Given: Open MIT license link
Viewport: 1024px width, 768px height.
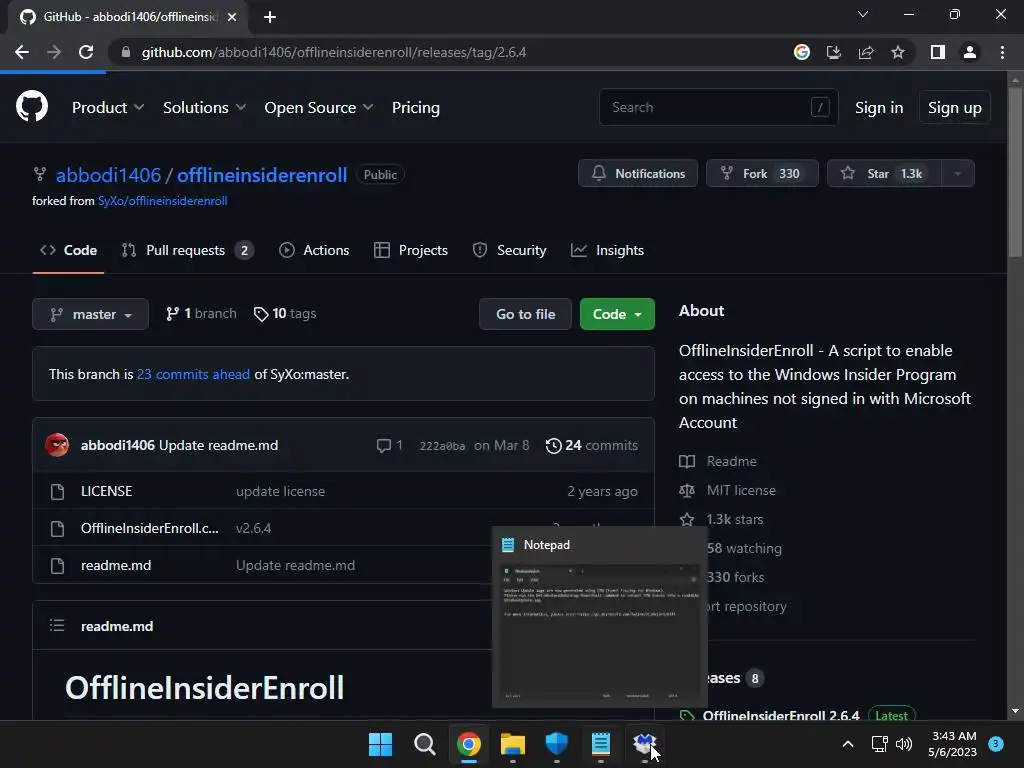Looking at the screenshot, I should click(728, 490).
